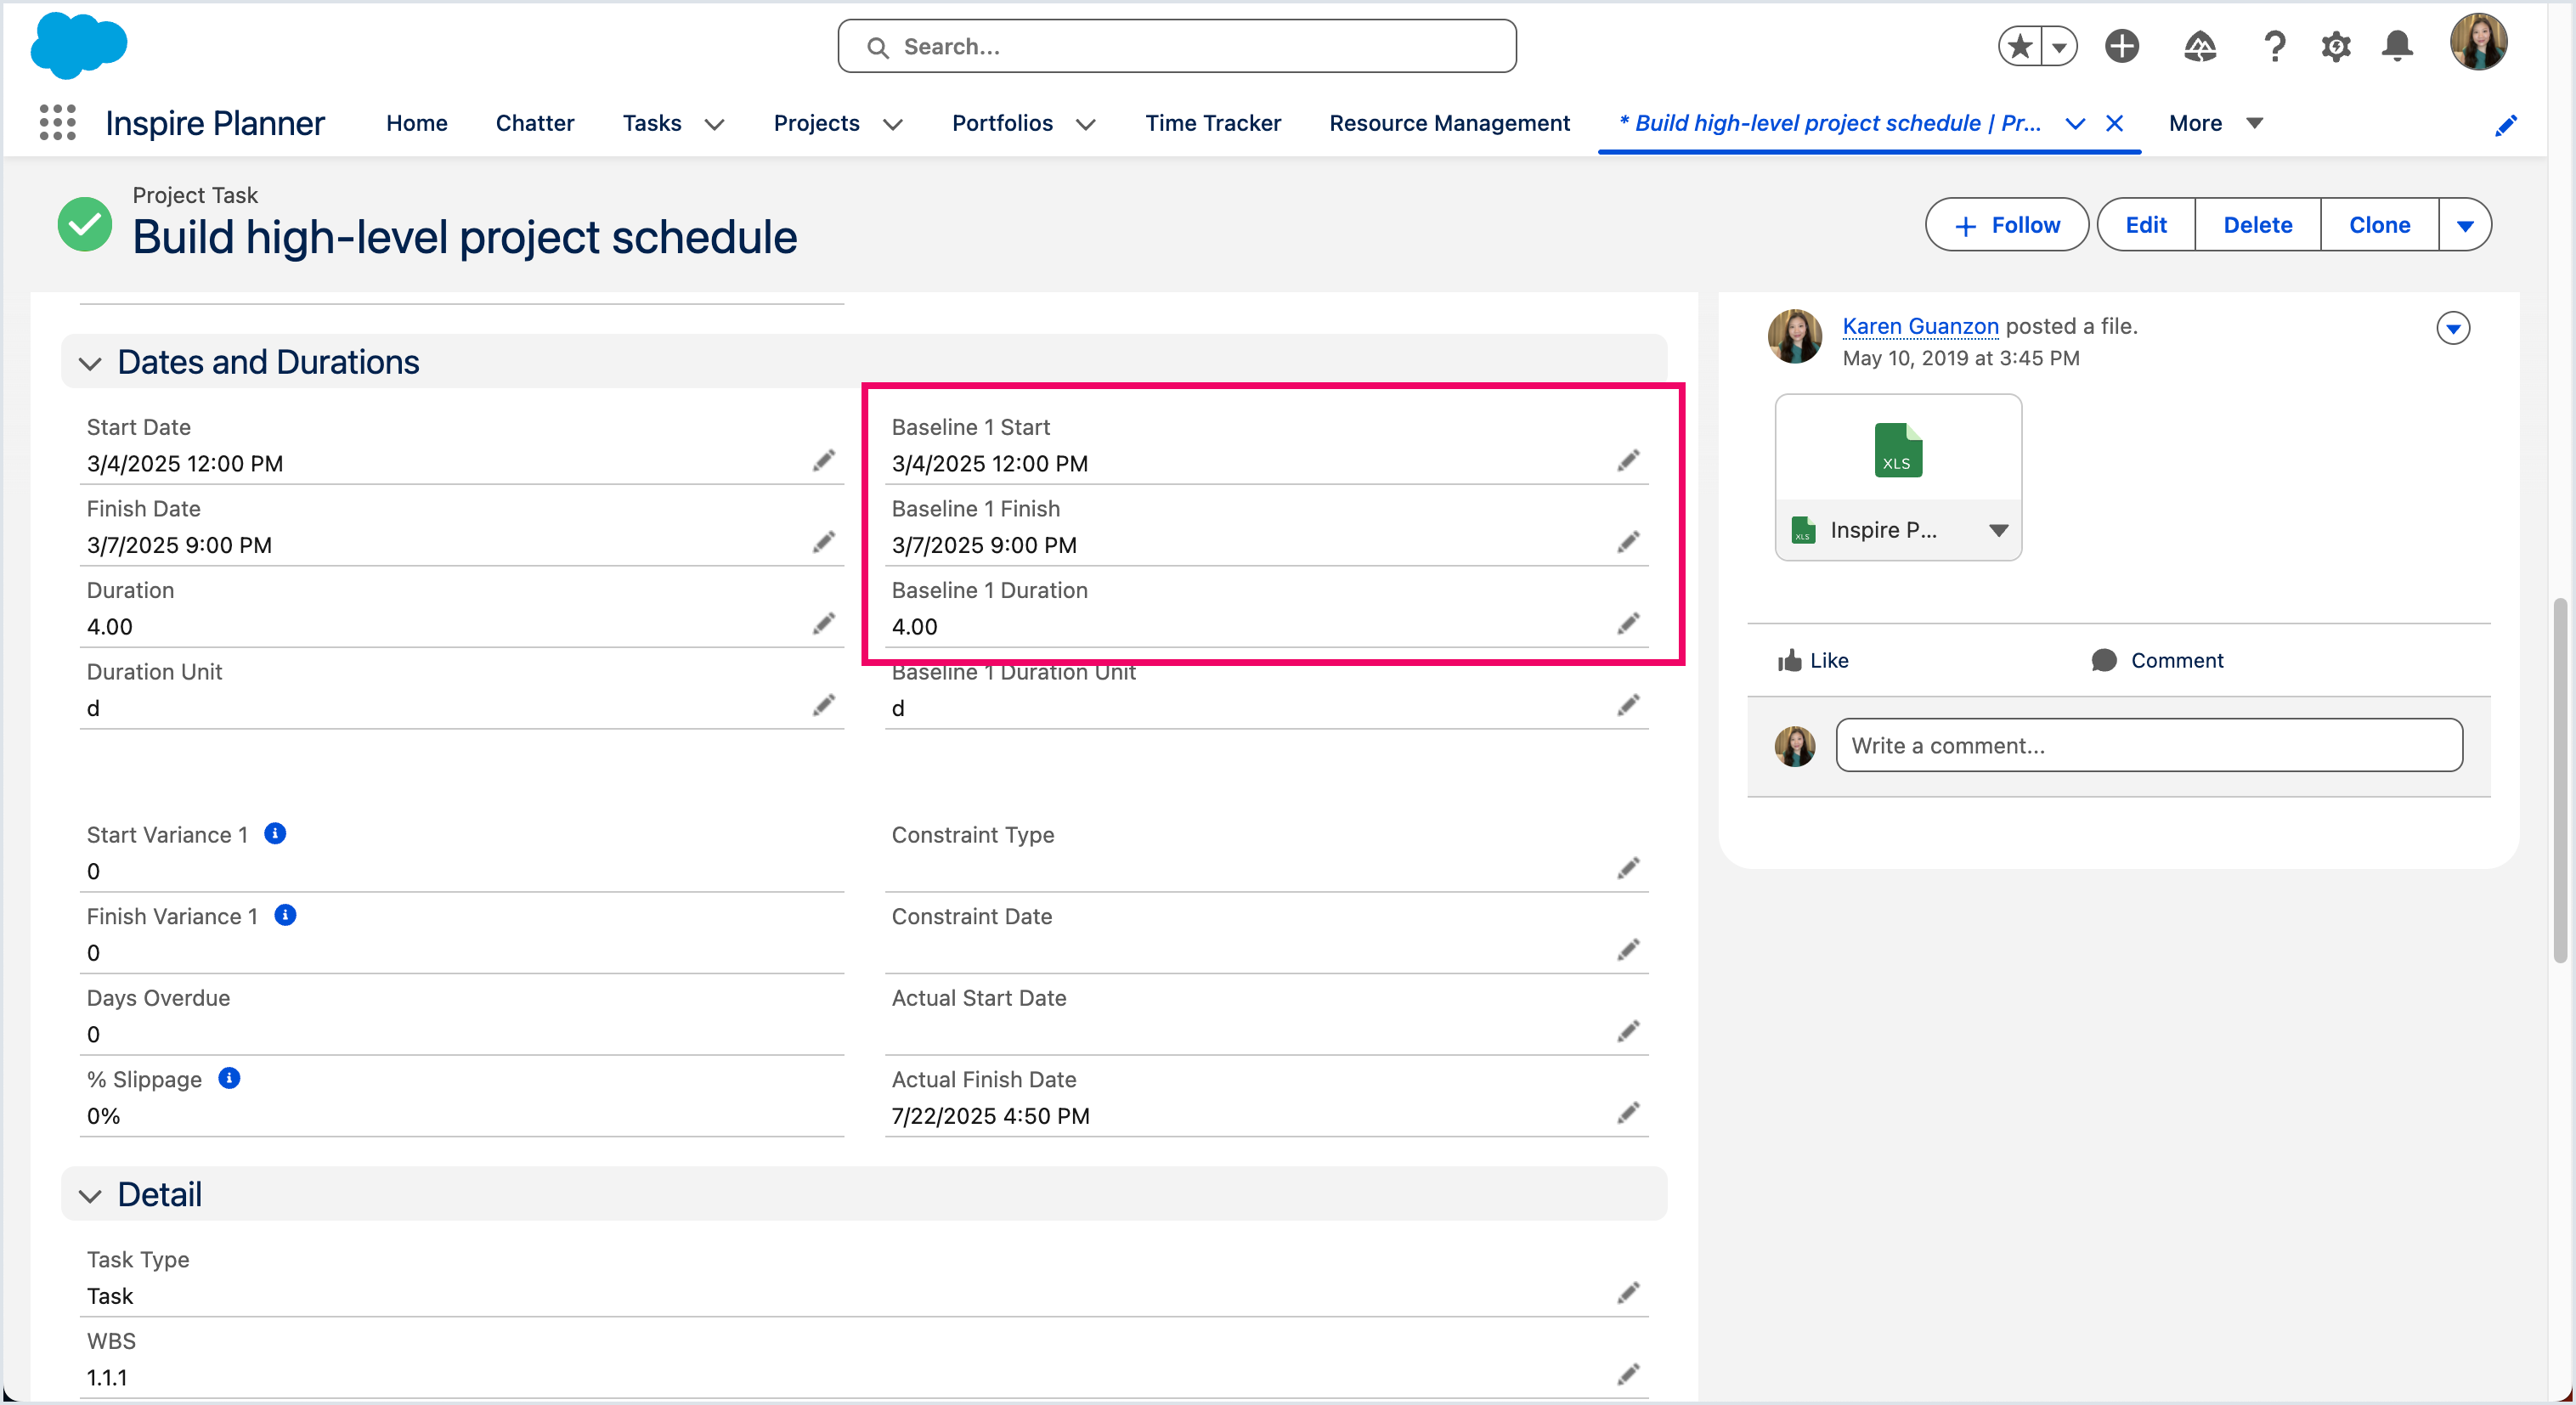The height and width of the screenshot is (1405, 2576).
Task: Open the Help question mark icon
Action: [2274, 46]
